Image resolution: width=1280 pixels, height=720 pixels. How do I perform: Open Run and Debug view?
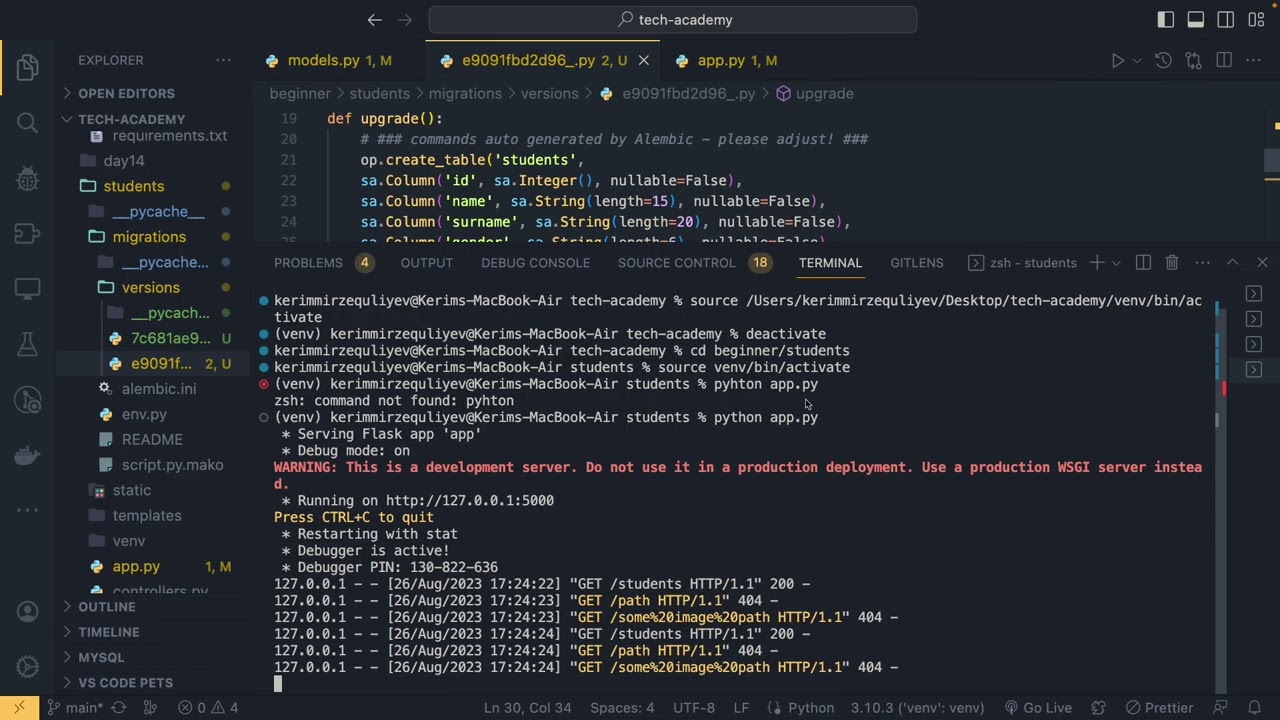pyautogui.click(x=27, y=179)
